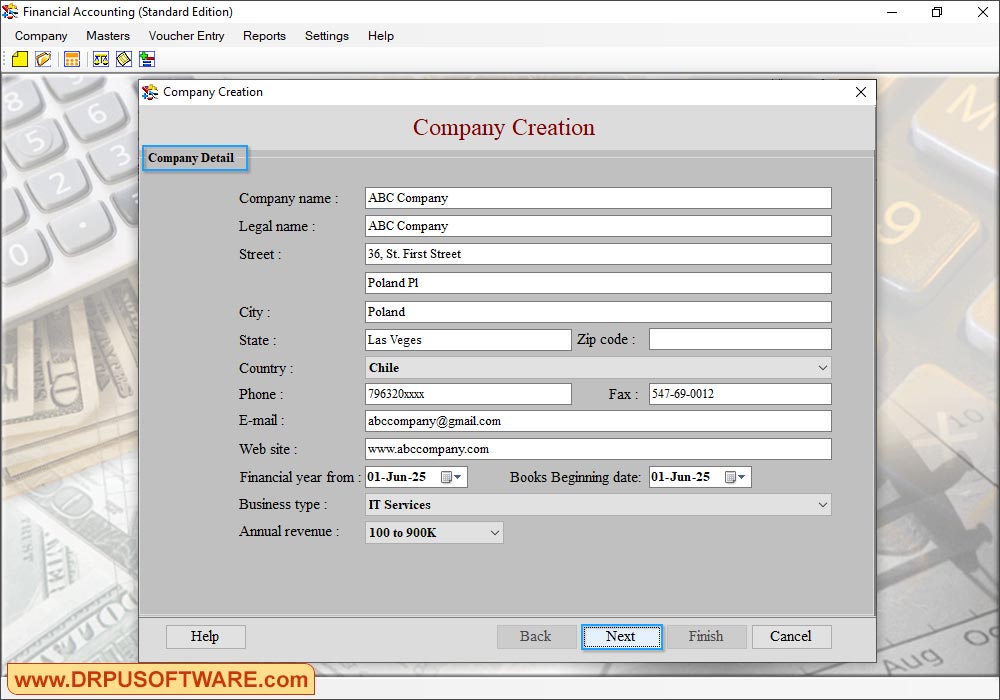Click into the Zip code field
The height and width of the screenshot is (700, 1000).
739,340
